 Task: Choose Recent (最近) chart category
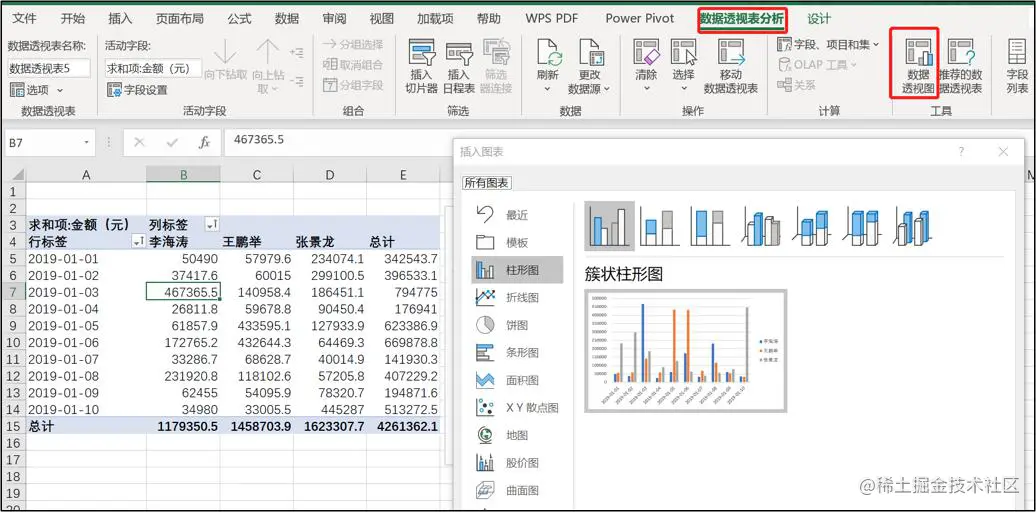point(517,215)
